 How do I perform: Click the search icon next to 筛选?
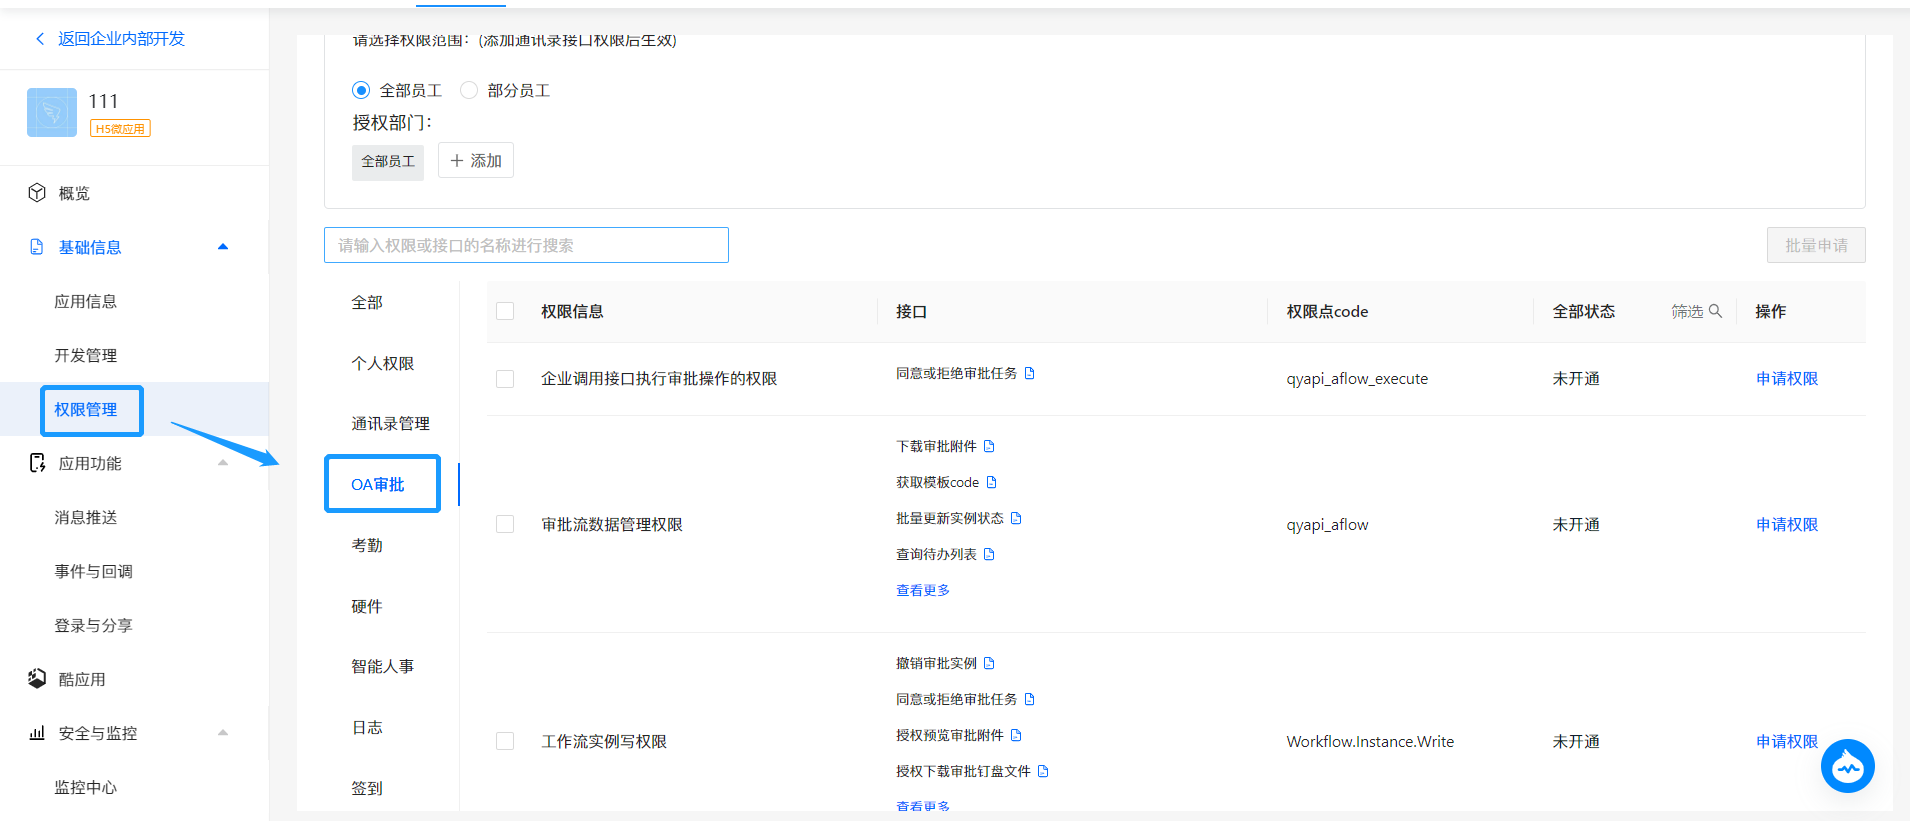pyautogui.click(x=1715, y=311)
